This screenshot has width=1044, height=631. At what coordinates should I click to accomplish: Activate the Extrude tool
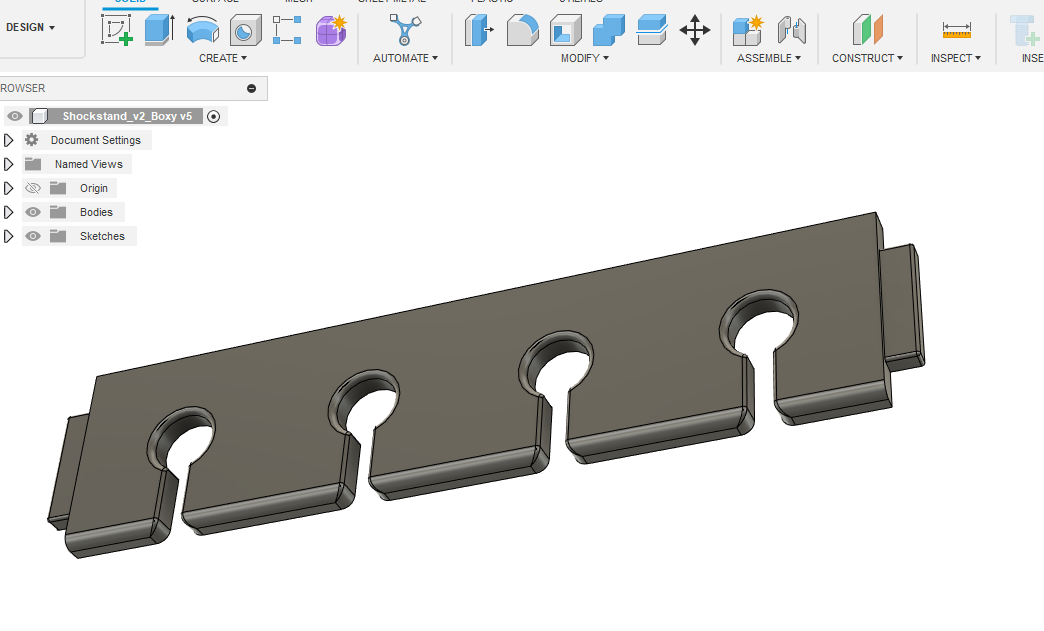click(x=159, y=30)
